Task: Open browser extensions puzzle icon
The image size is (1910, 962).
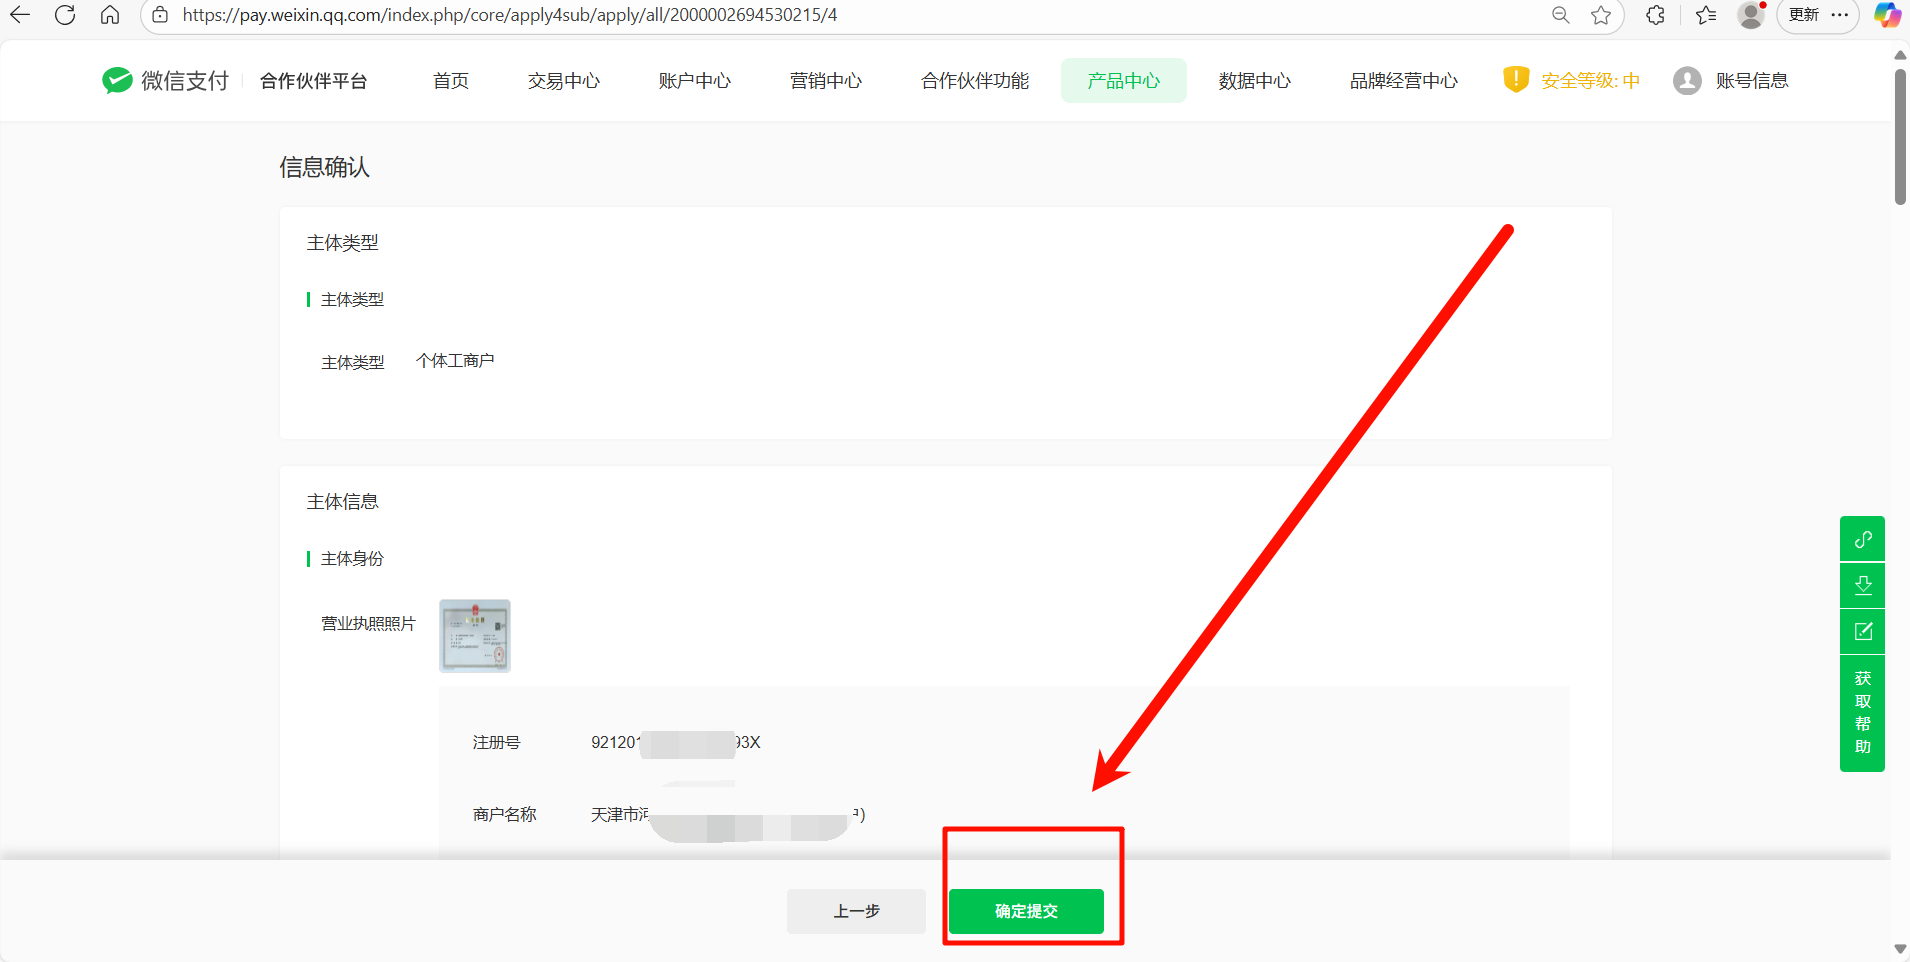Action: pyautogui.click(x=1656, y=15)
